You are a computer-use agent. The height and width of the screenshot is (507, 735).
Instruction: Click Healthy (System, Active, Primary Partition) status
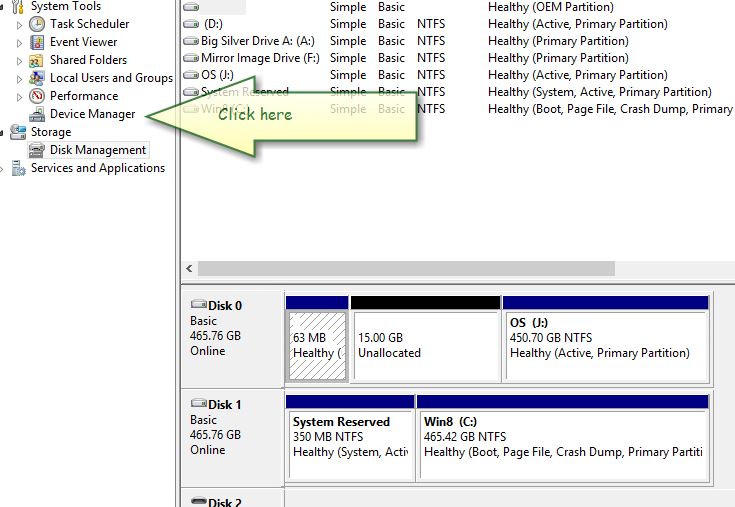pyautogui.click(x=600, y=92)
